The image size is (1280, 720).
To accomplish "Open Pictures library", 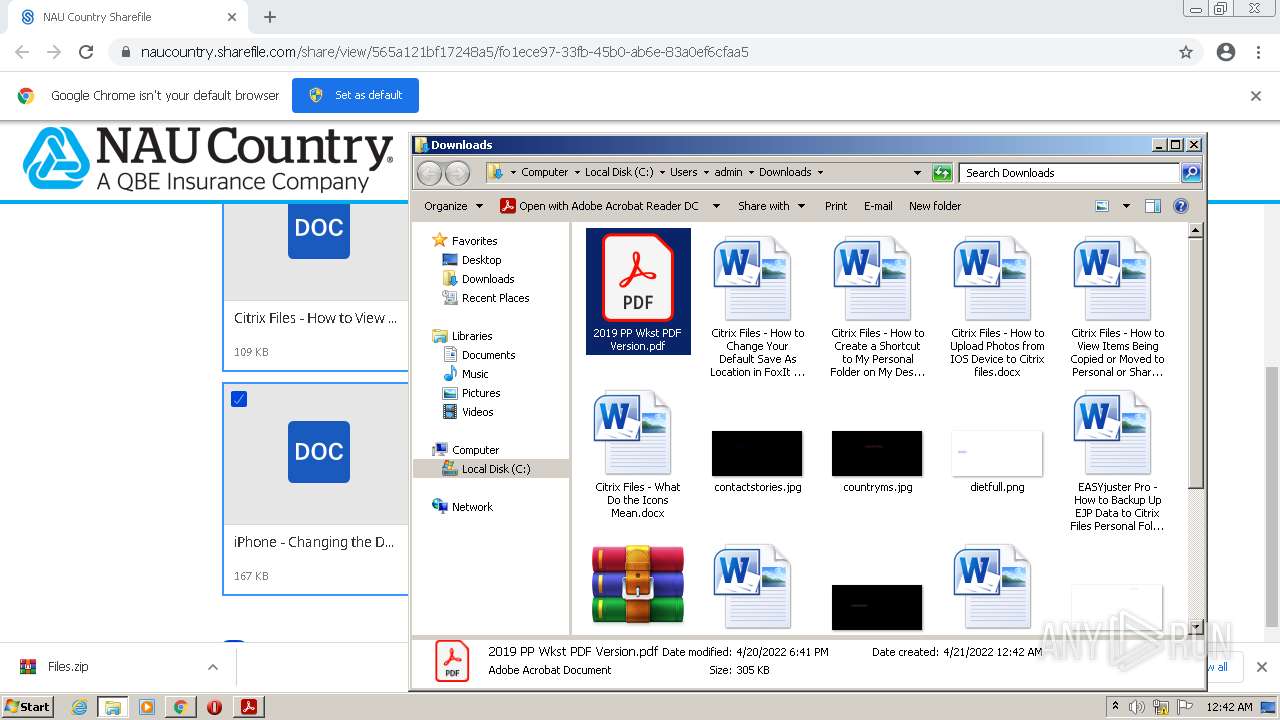I will pyautogui.click(x=481, y=393).
